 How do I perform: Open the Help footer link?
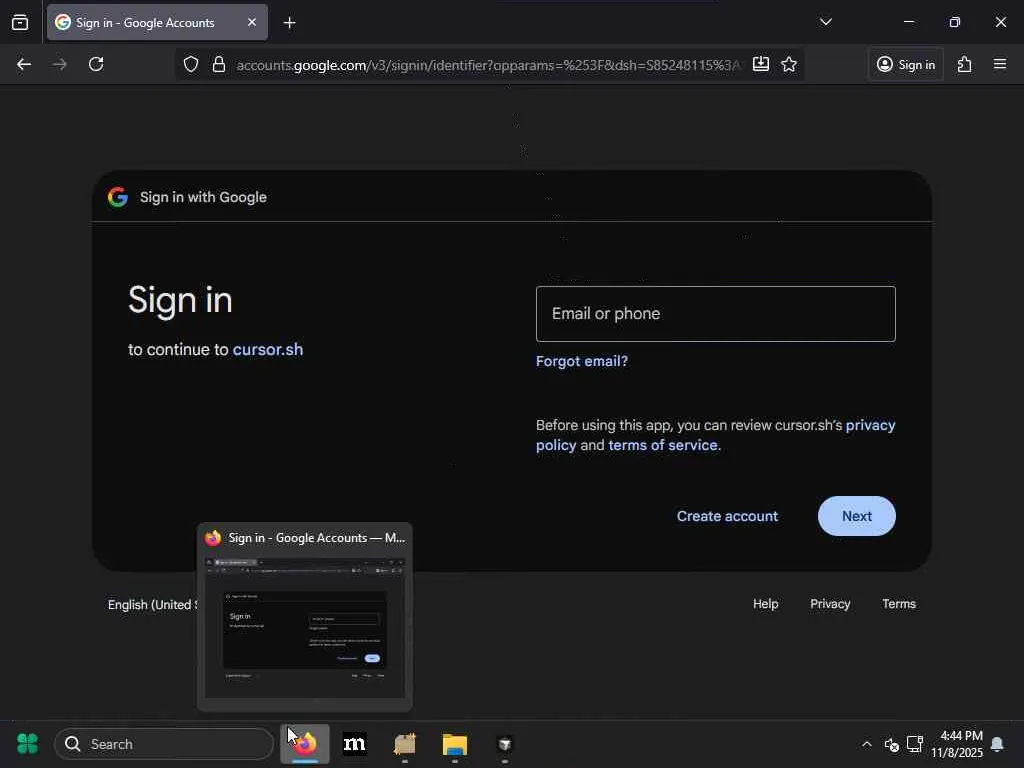pos(765,604)
